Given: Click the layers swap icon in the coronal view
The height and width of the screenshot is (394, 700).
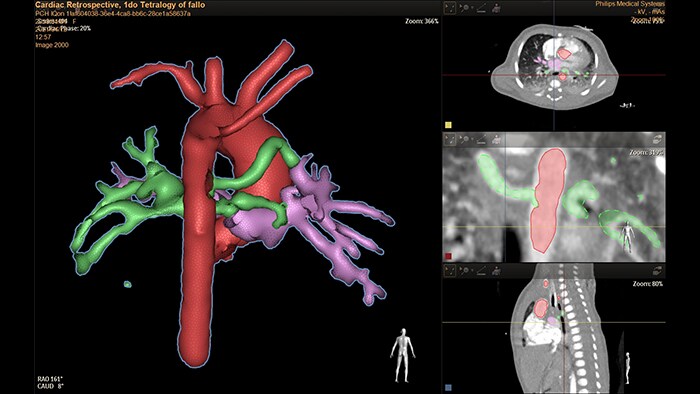Looking at the screenshot, I should [x=658, y=140].
